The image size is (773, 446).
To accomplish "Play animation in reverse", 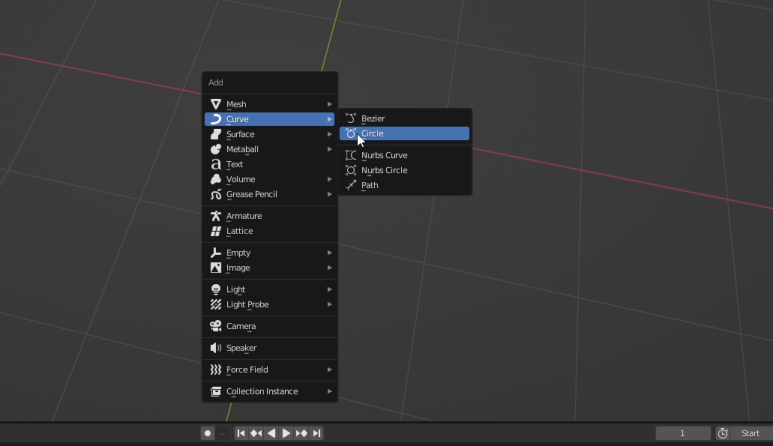I will [x=271, y=433].
